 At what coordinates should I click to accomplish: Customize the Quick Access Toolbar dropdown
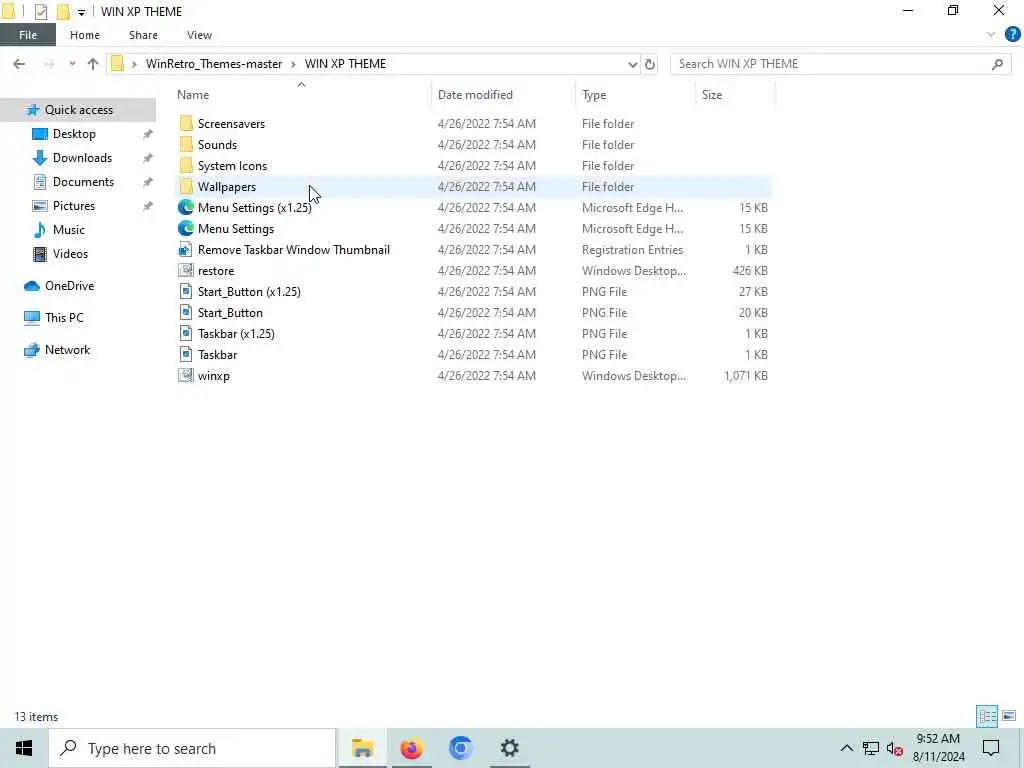81,12
